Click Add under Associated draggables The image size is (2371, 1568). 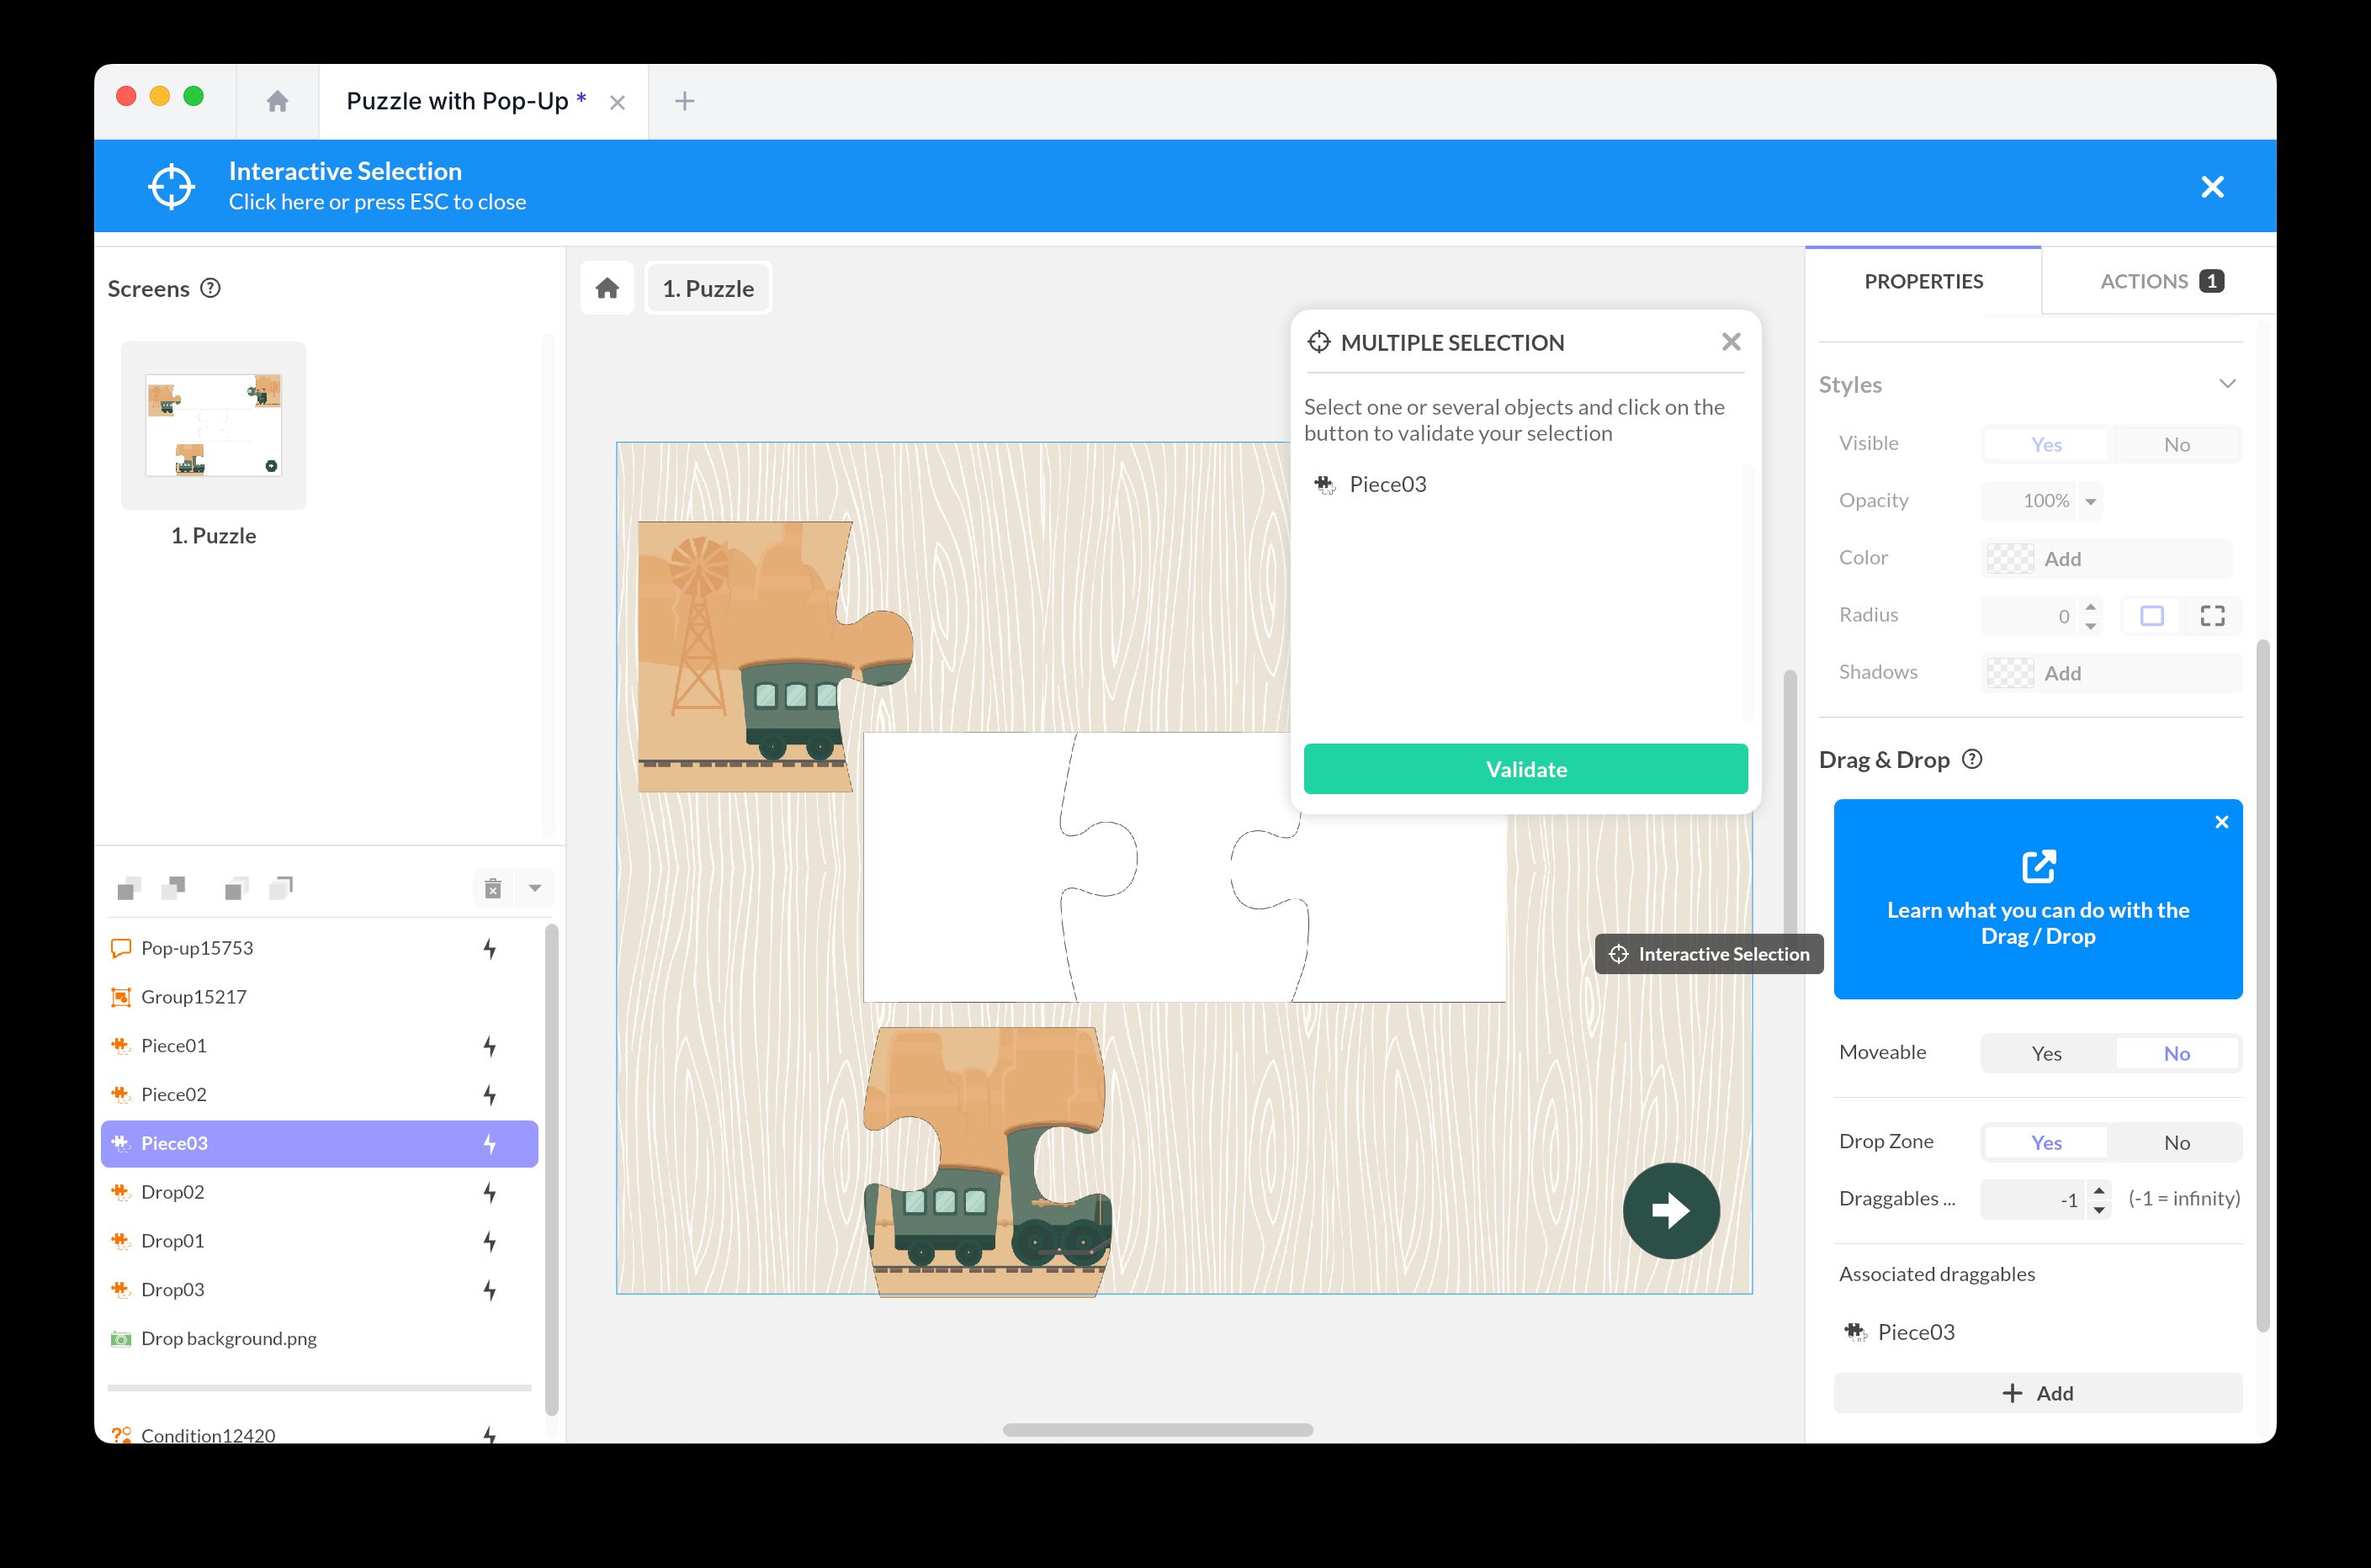coord(2037,1393)
